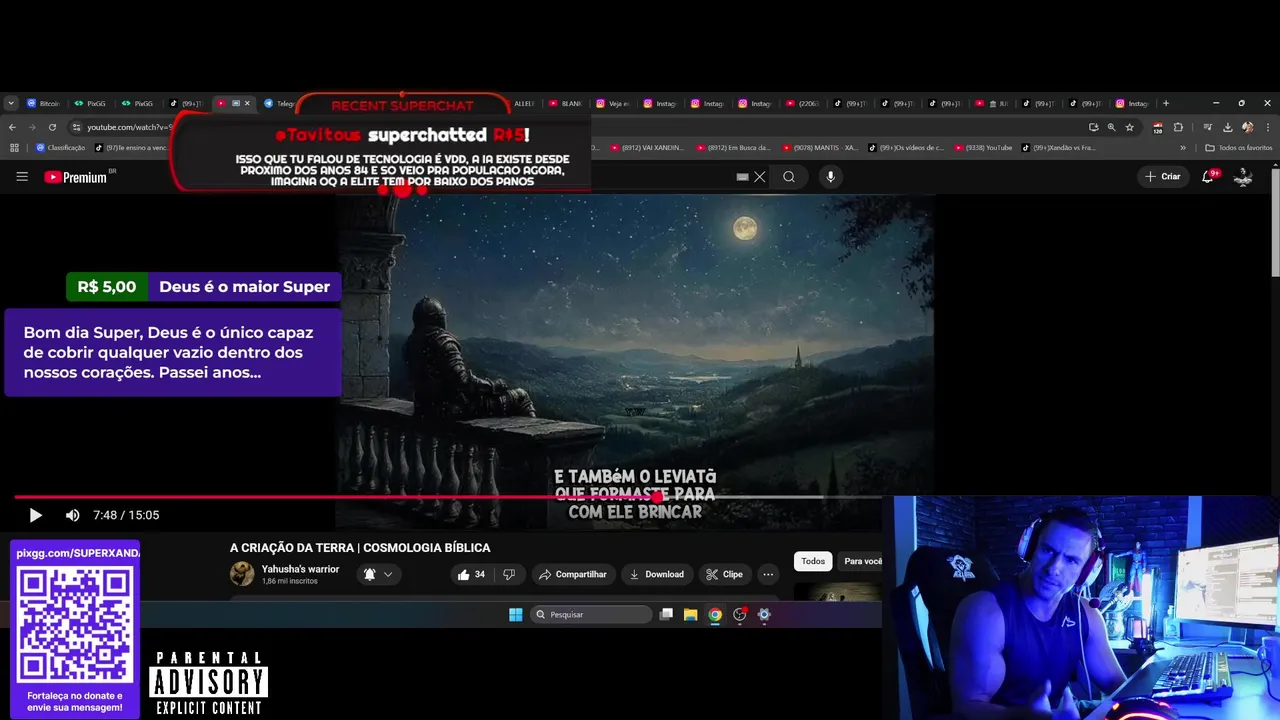Switch to the Bitcoin tab
The width and height of the screenshot is (1280, 720).
pyautogui.click(x=44, y=103)
